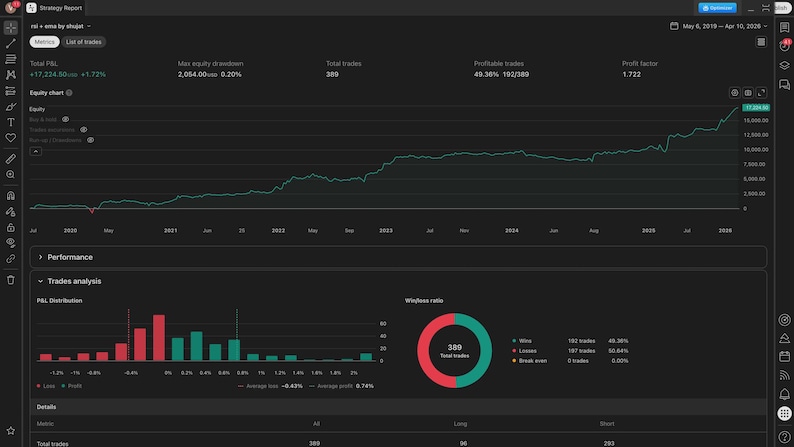Open the economic calendar panel
794x447 pixels.
click(784, 356)
